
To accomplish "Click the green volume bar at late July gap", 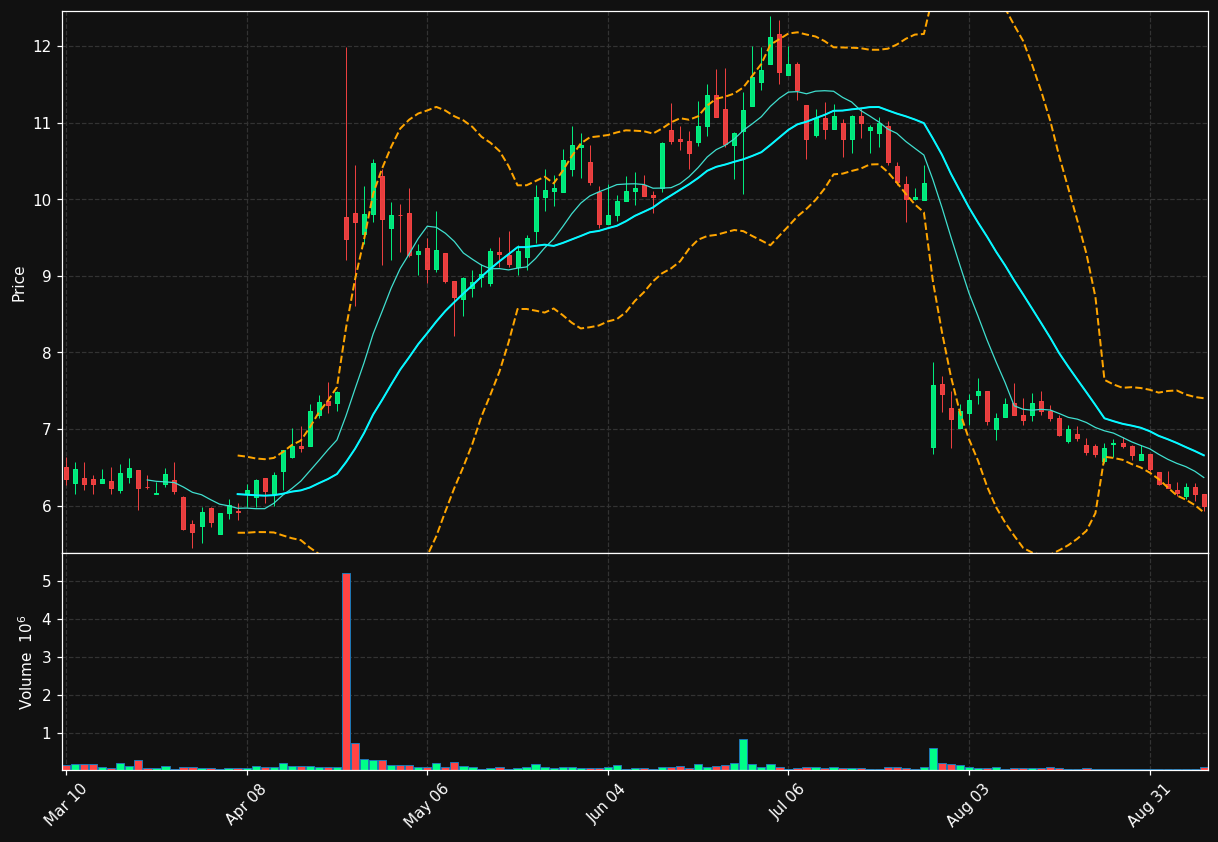I will coord(933,759).
